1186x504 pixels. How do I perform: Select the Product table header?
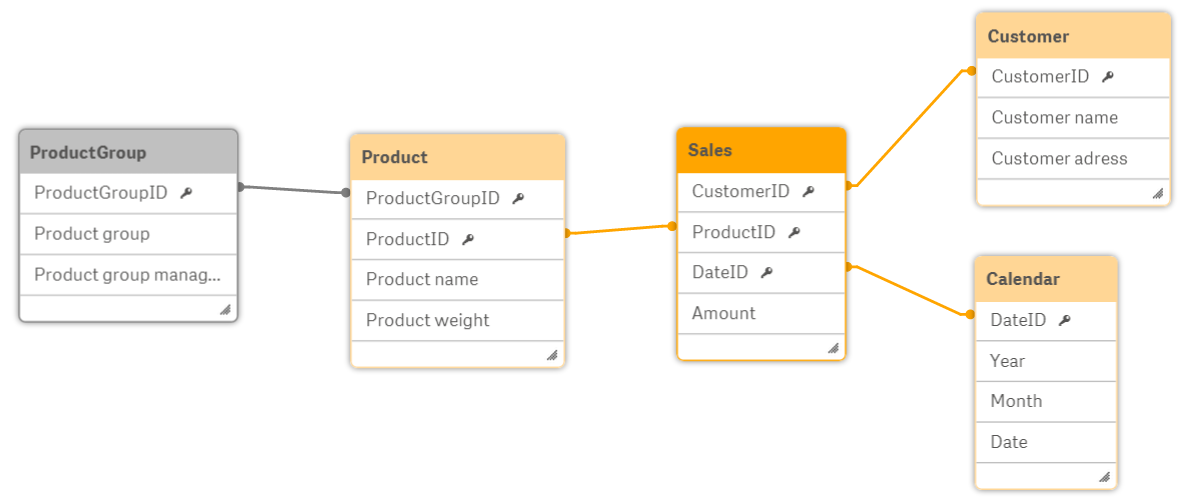point(458,157)
